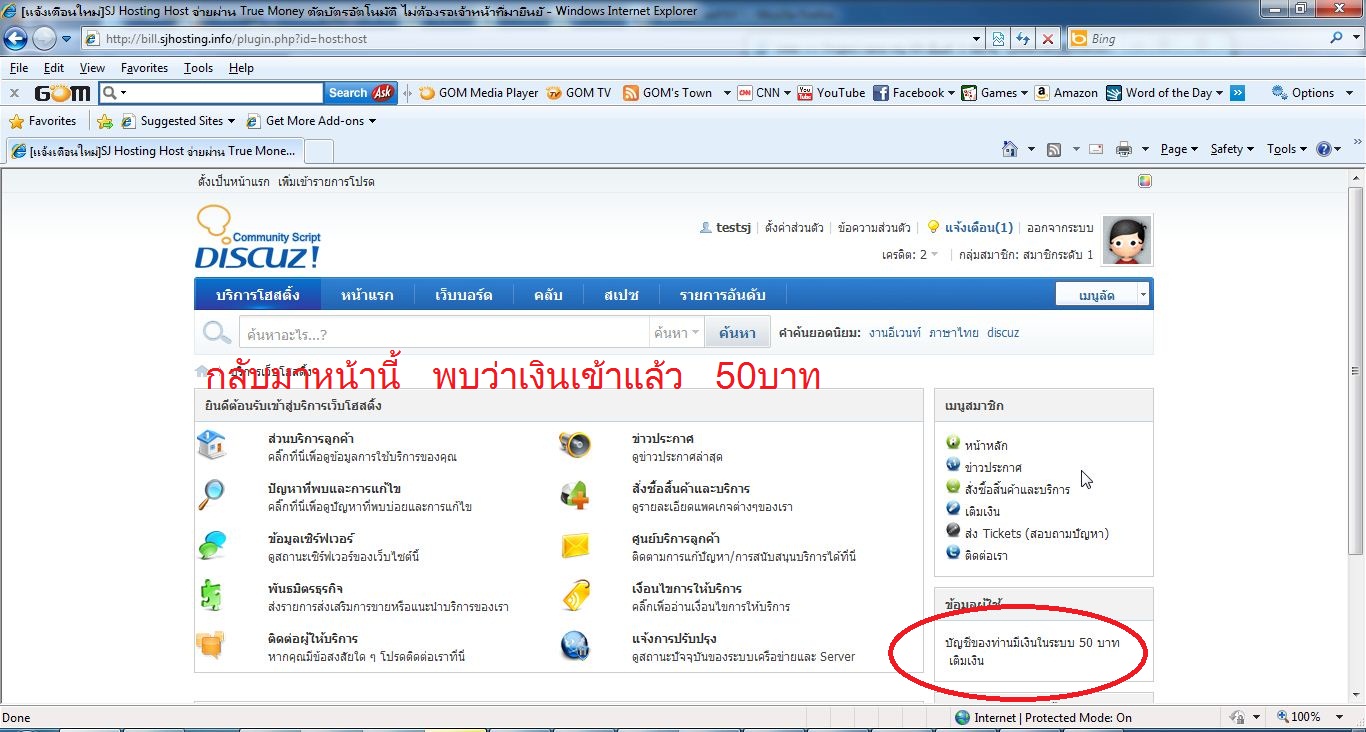Click the Forward arrow button
Viewport: 1366px width, 732px height.
click(x=44, y=39)
